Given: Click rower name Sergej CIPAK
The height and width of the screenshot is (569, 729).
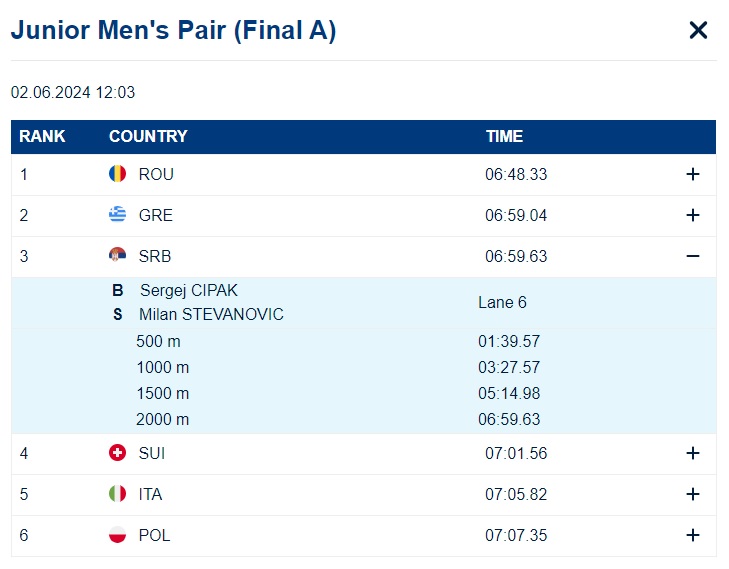Looking at the screenshot, I should tap(189, 291).
